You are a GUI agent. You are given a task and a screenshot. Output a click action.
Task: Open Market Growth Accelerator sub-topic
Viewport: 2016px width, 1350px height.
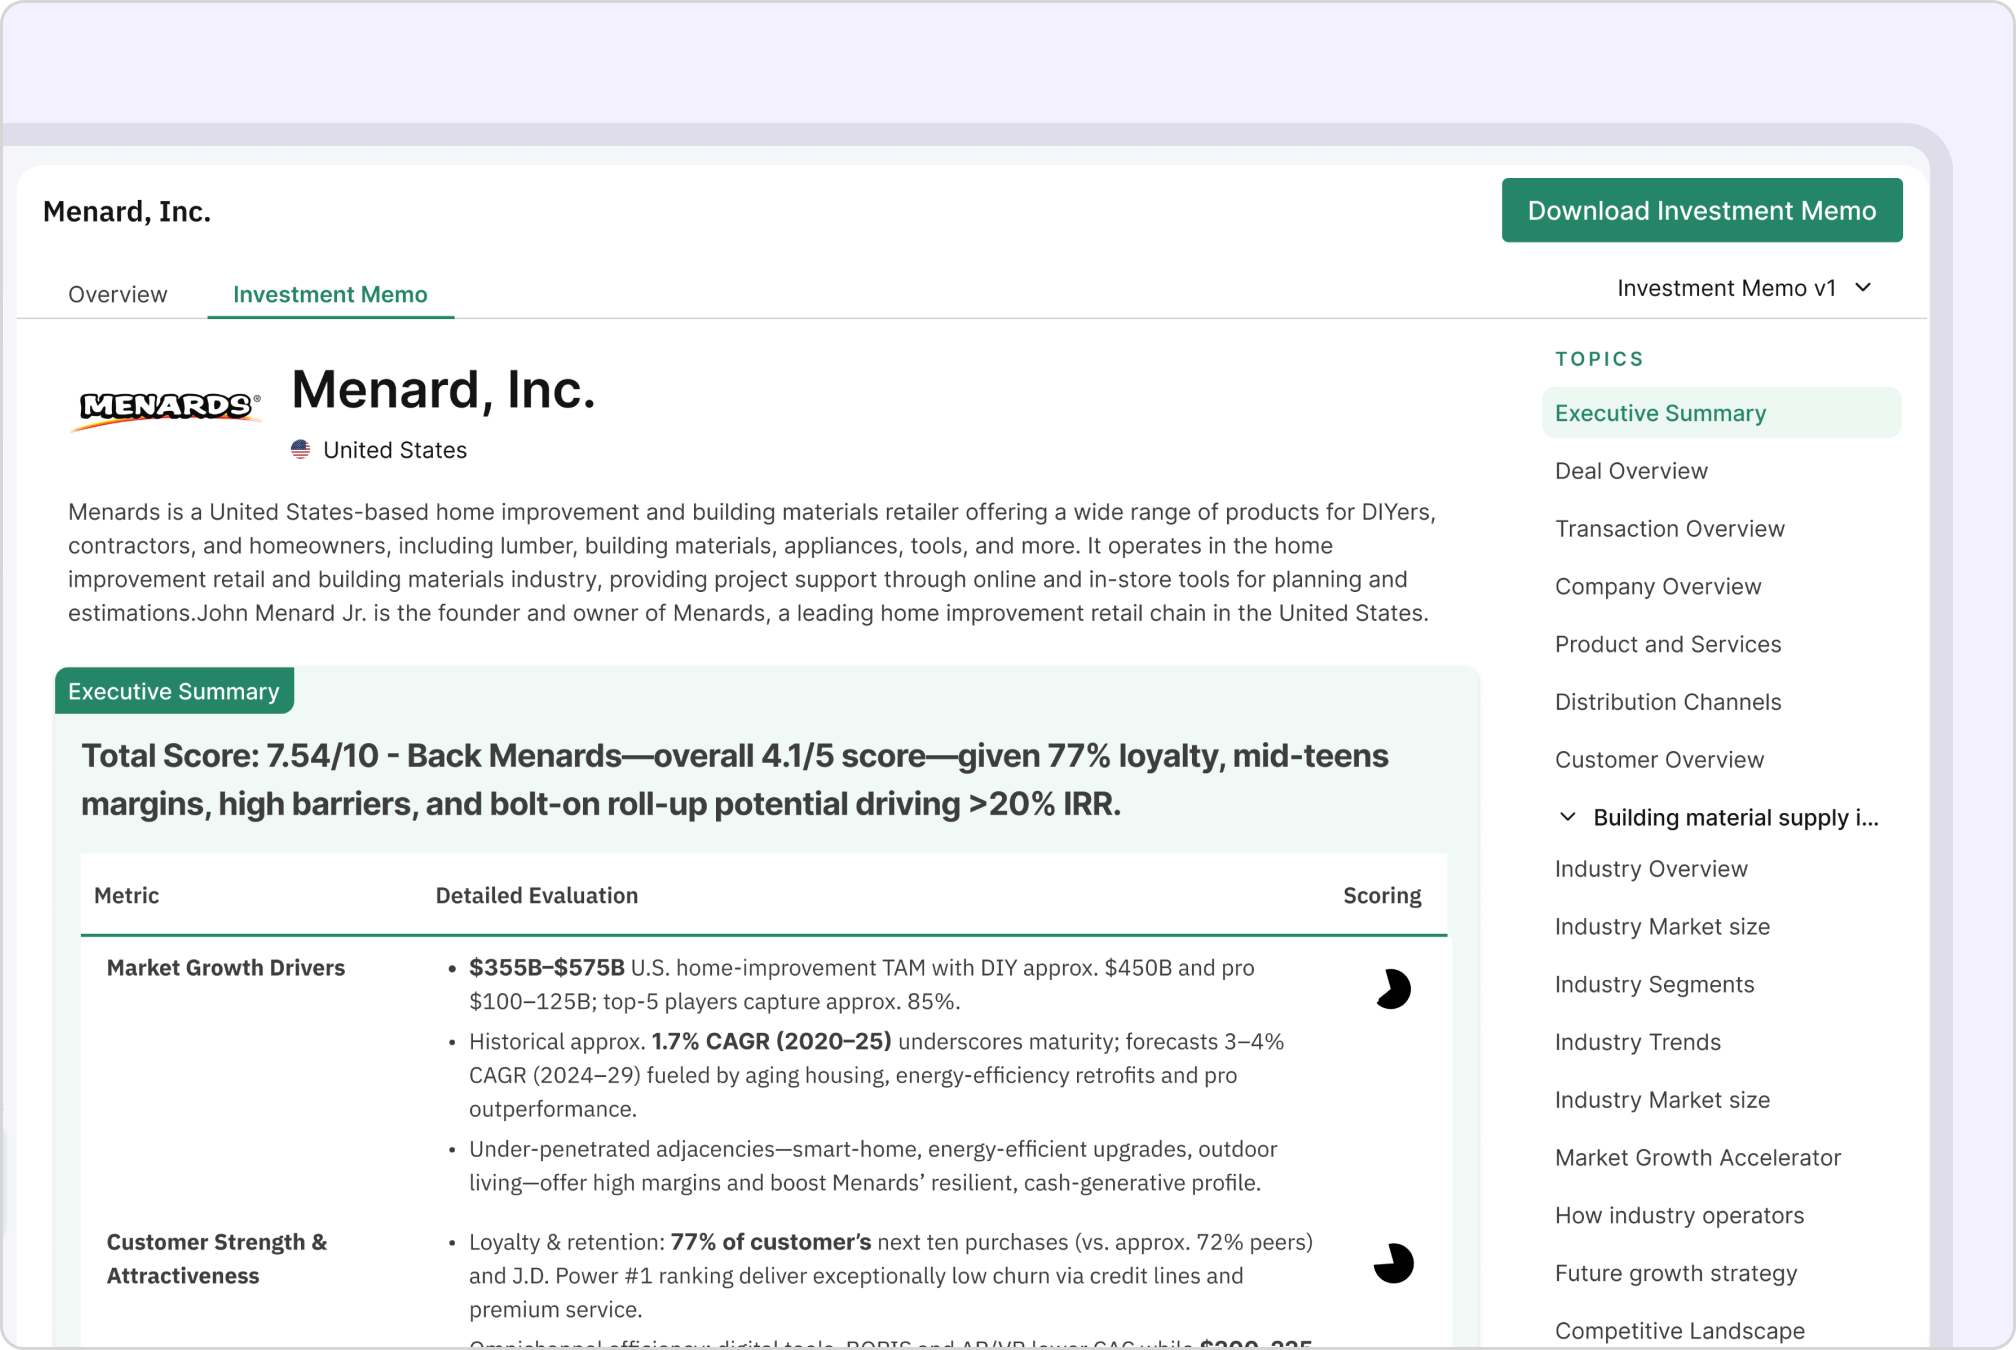point(1697,1158)
